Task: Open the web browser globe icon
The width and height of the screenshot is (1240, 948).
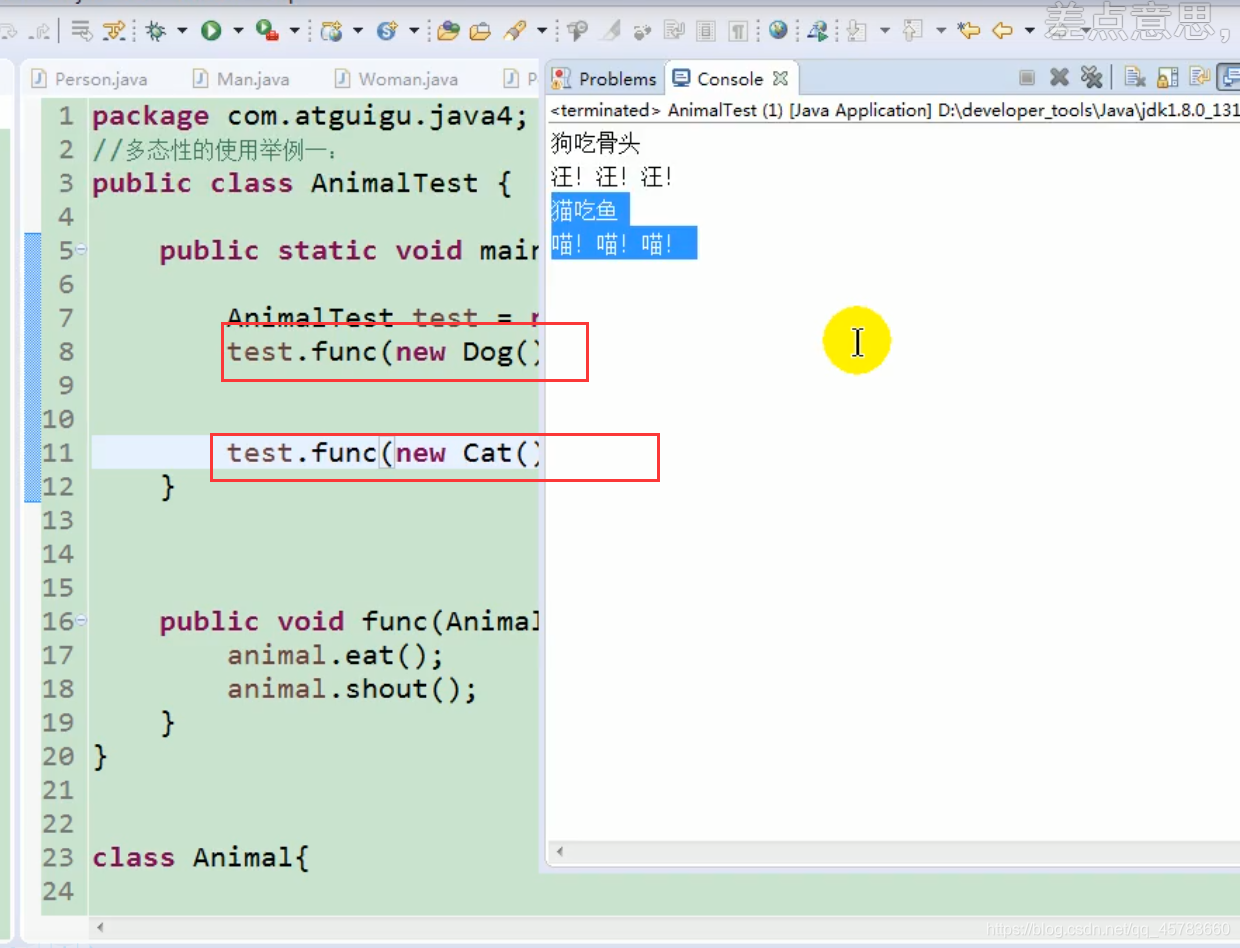Action: tap(779, 31)
